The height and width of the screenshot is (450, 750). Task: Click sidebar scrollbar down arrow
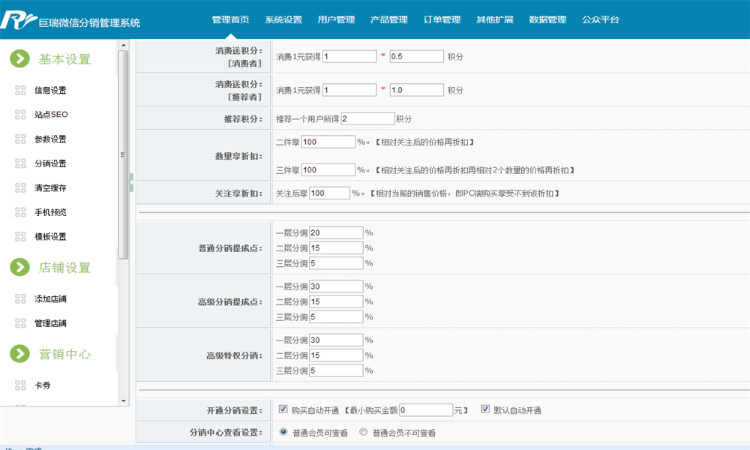(123, 401)
